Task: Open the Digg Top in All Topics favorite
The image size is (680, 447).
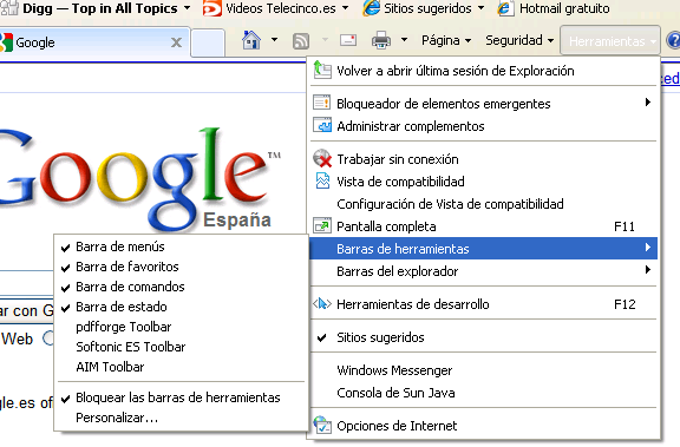Action: 95,8
